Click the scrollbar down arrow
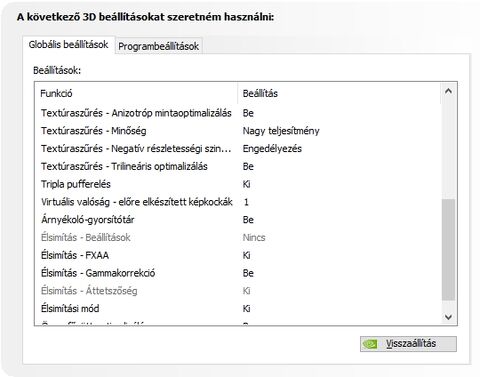The height and width of the screenshot is (377, 480). point(448,317)
